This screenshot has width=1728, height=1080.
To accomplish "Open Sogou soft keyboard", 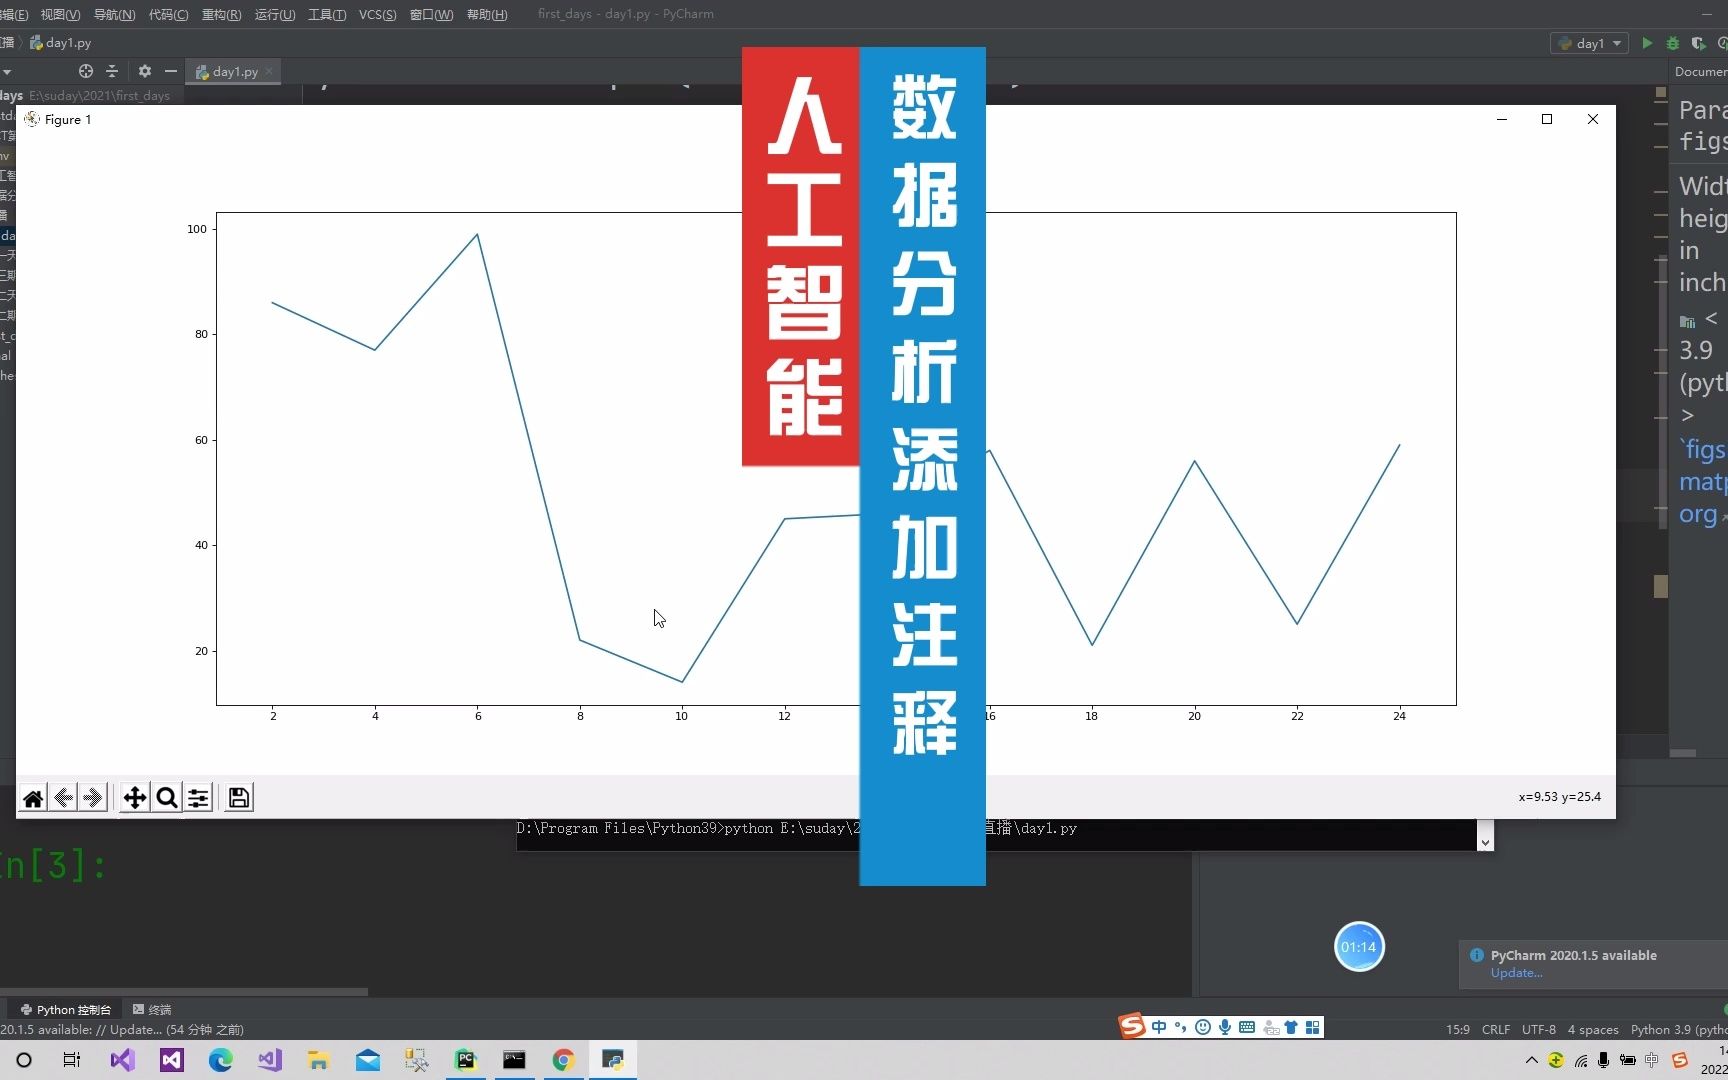I will [x=1247, y=1027].
